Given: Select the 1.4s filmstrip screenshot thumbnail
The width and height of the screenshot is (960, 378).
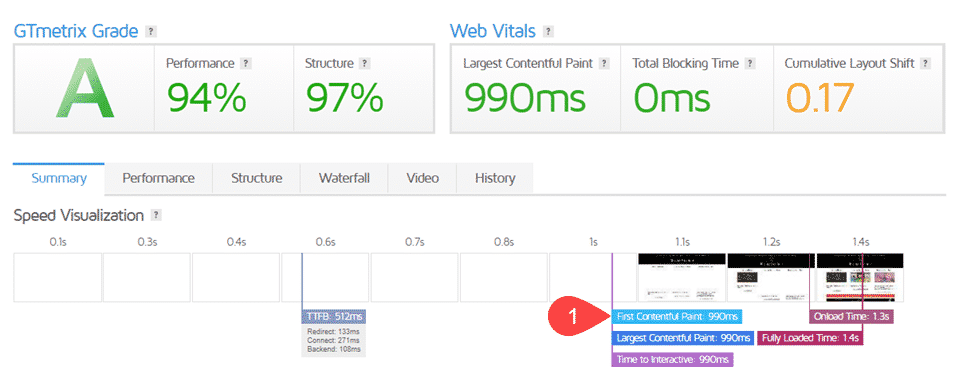Looking at the screenshot, I should (860, 278).
